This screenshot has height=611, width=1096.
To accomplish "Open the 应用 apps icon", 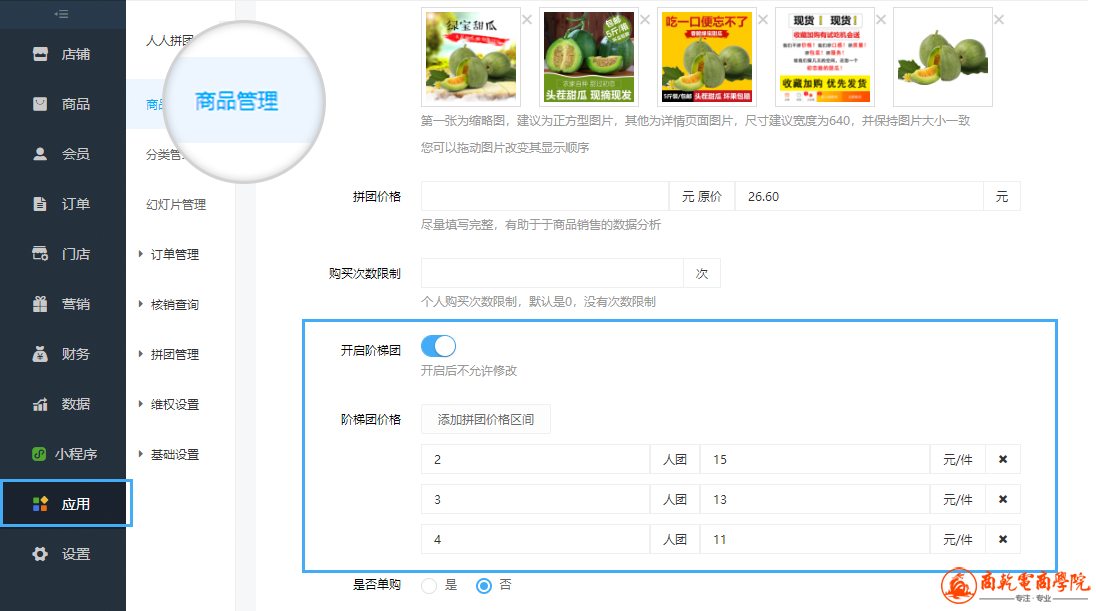I will [41, 504].
